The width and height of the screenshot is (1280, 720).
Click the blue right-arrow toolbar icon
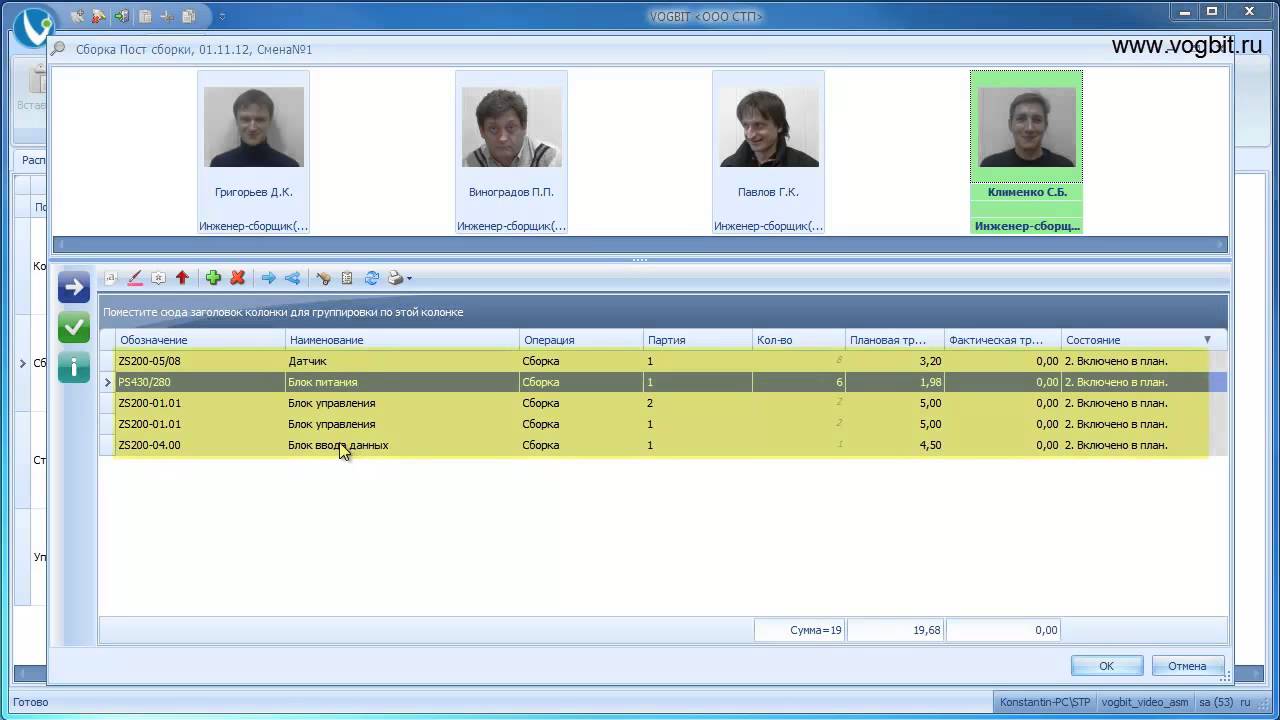268,278
